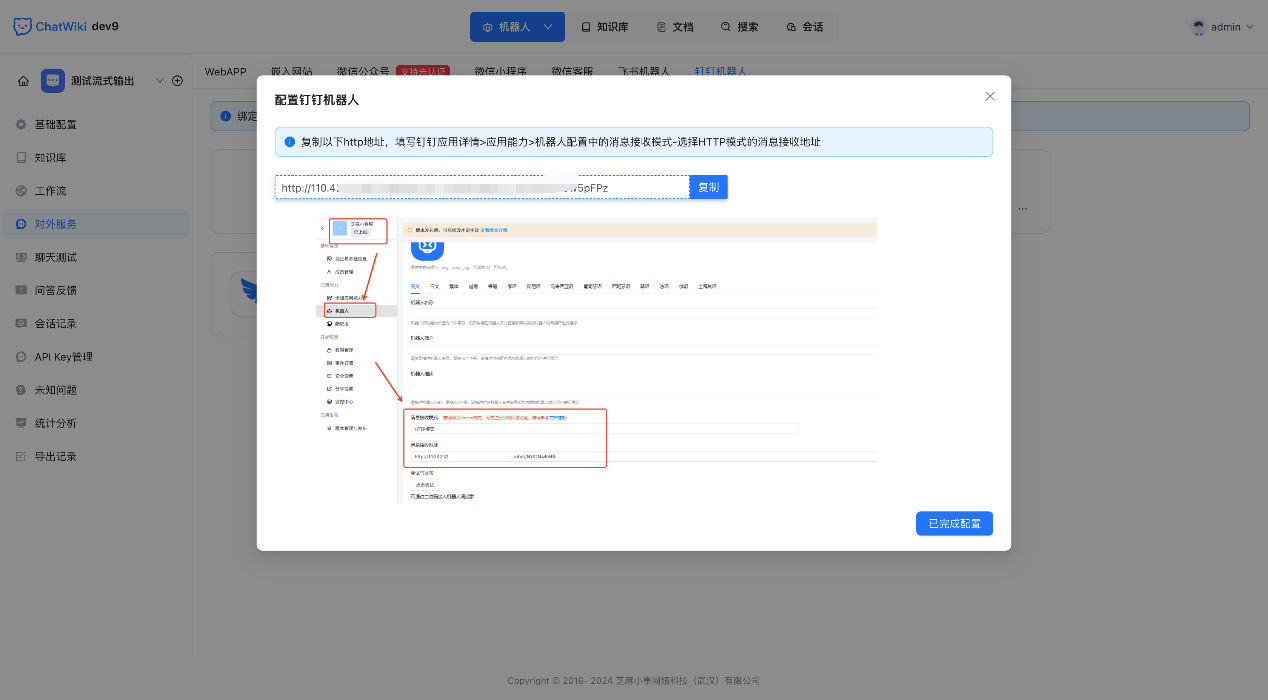Open API Key管理 via its sidebar icon

(x=21, y=357)
